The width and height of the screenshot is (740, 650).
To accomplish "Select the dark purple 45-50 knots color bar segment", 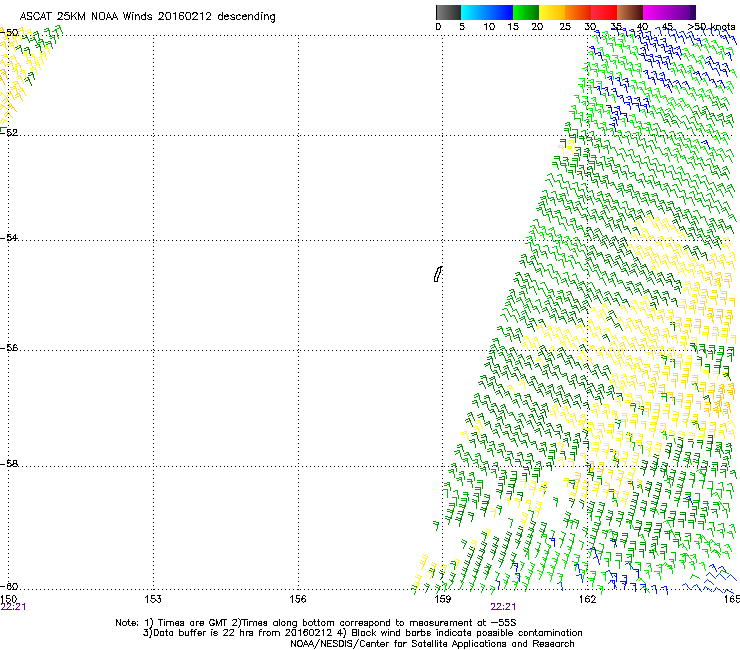I will tap(682, 12).
